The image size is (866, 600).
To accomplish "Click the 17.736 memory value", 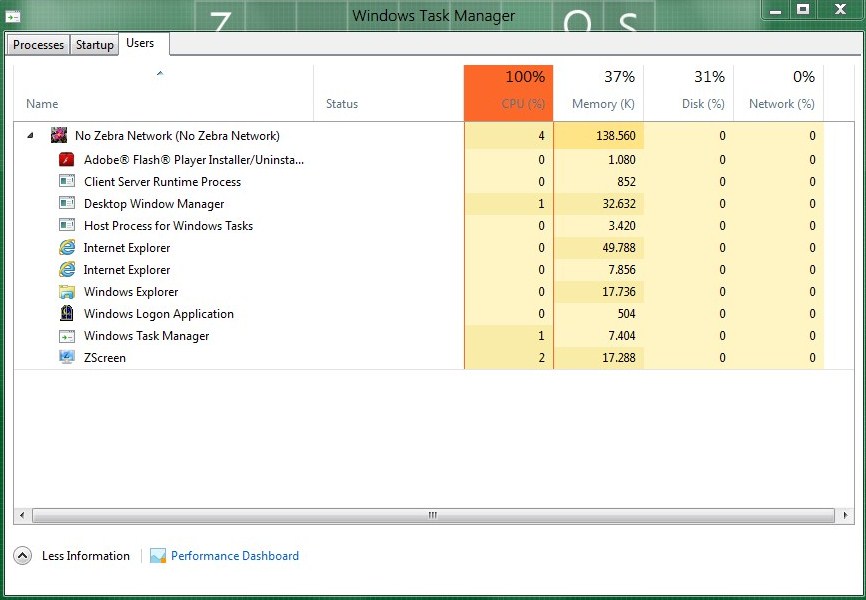I will [x=619, y=292].
